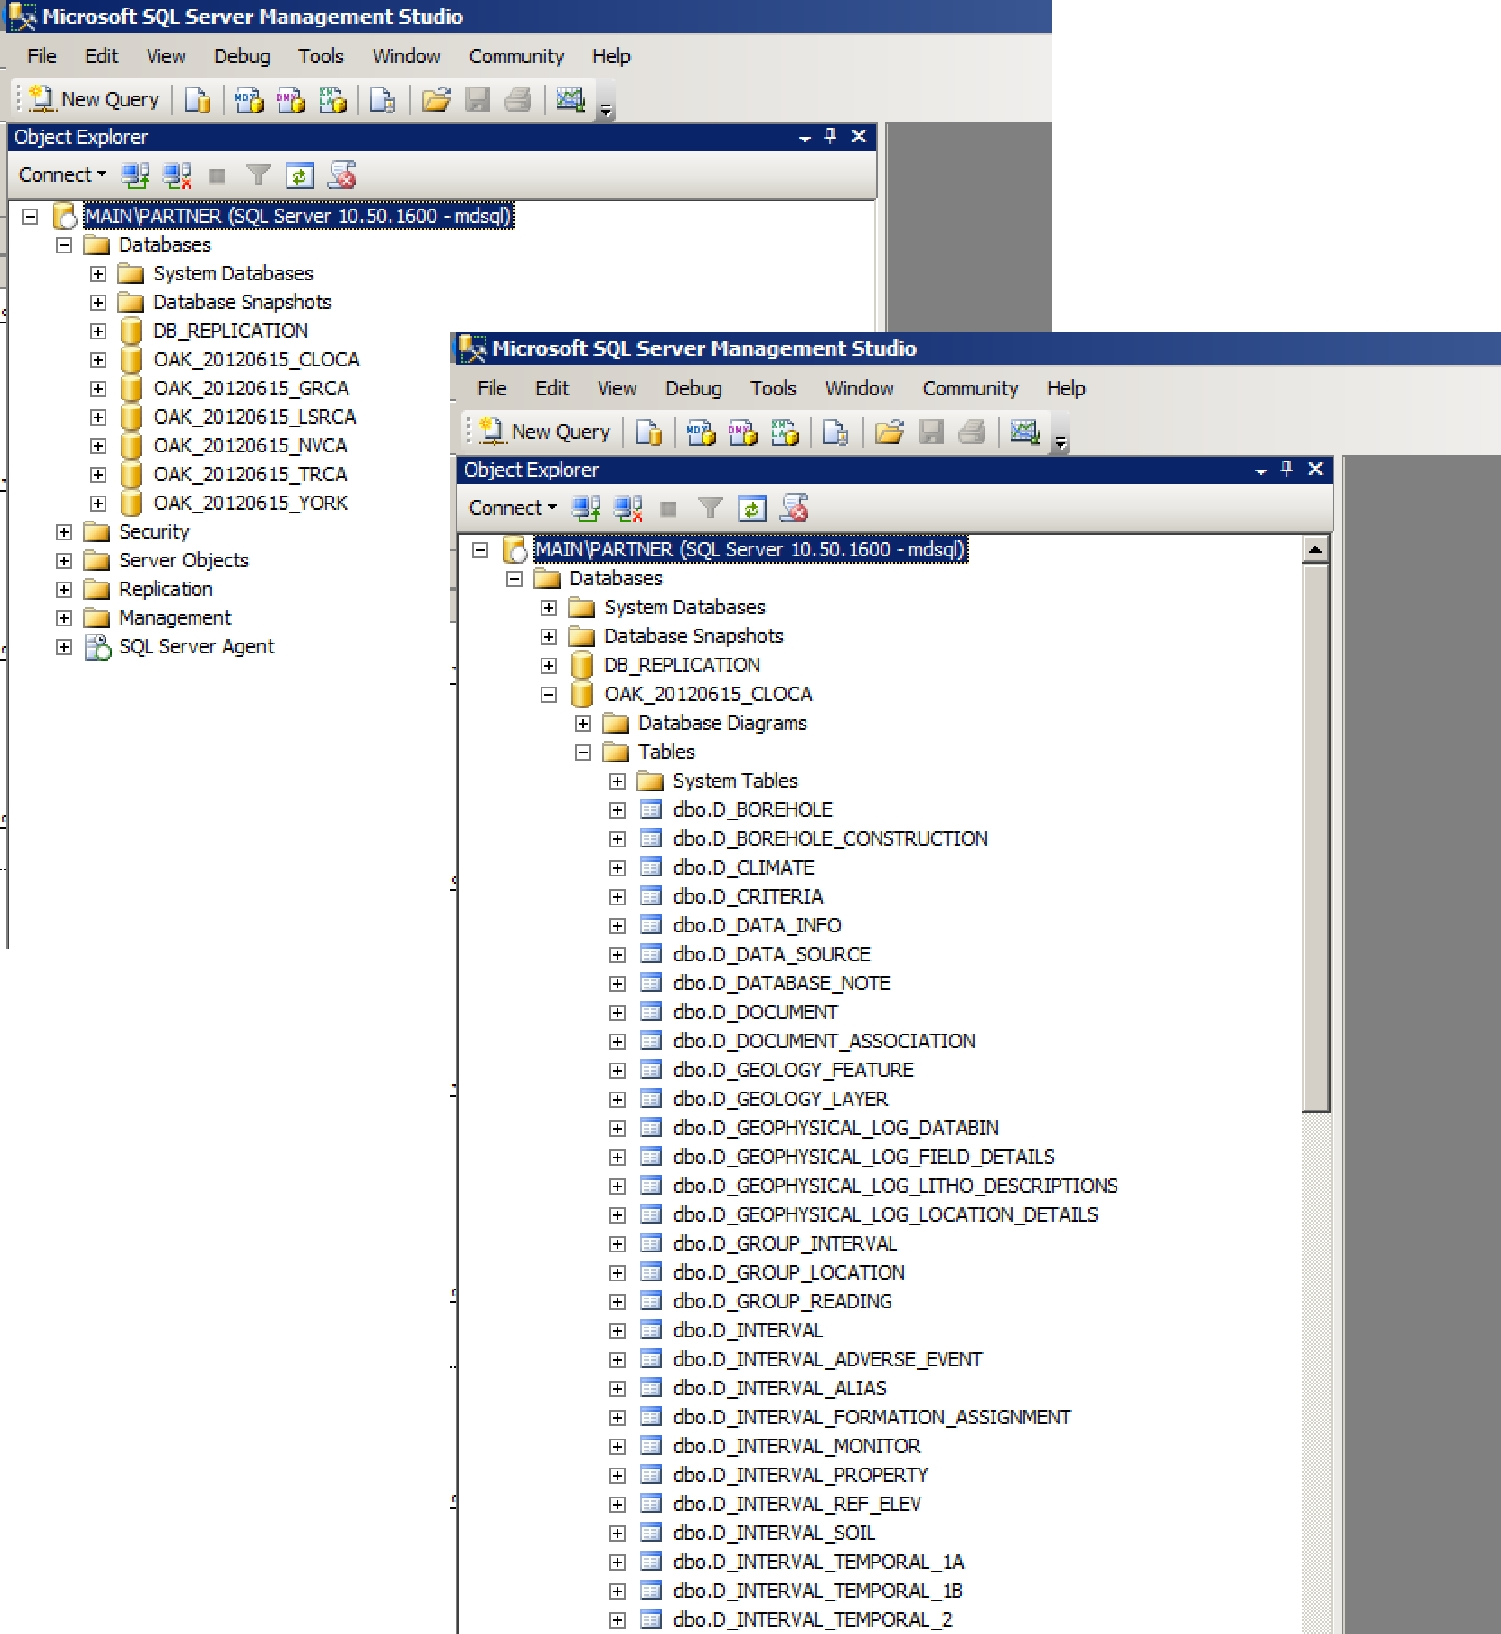This screenshot has width=1501, height=1634.
Task: Select Server Objects folder in back window
Action: [184, 561]
